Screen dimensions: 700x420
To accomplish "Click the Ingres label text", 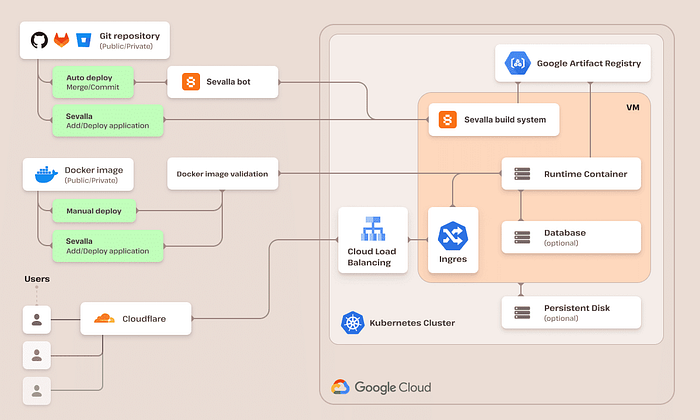I will tap(453, 259).
